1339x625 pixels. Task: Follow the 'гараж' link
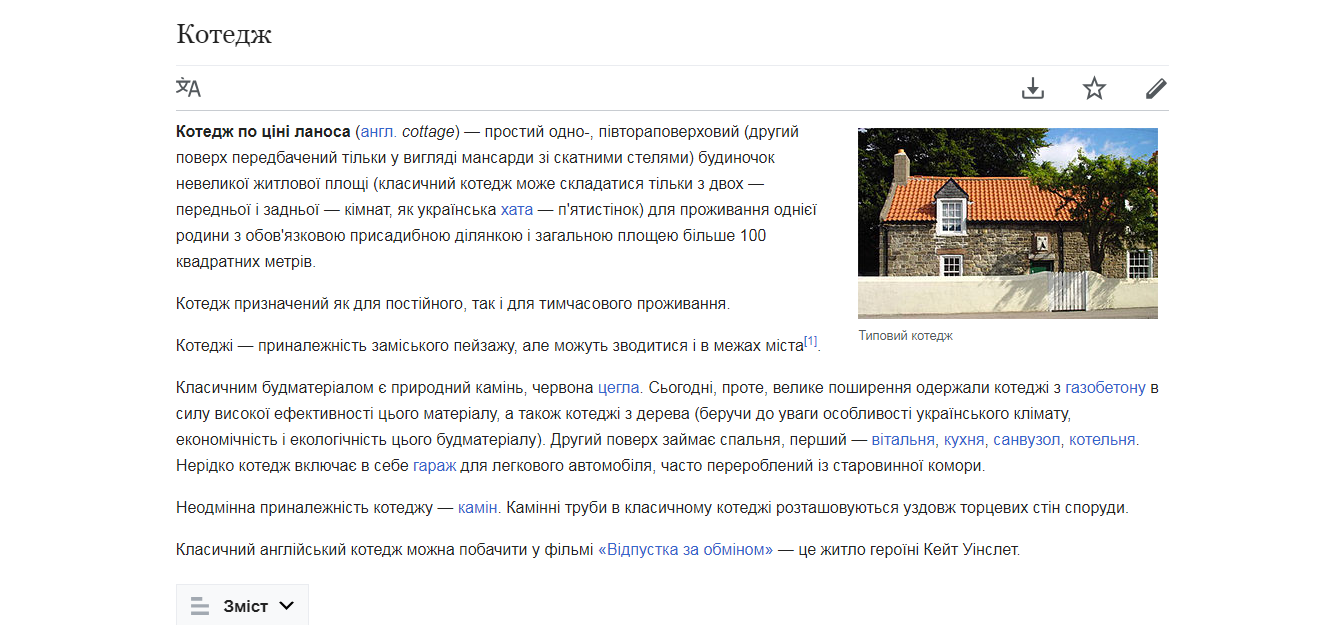(434, 466)
